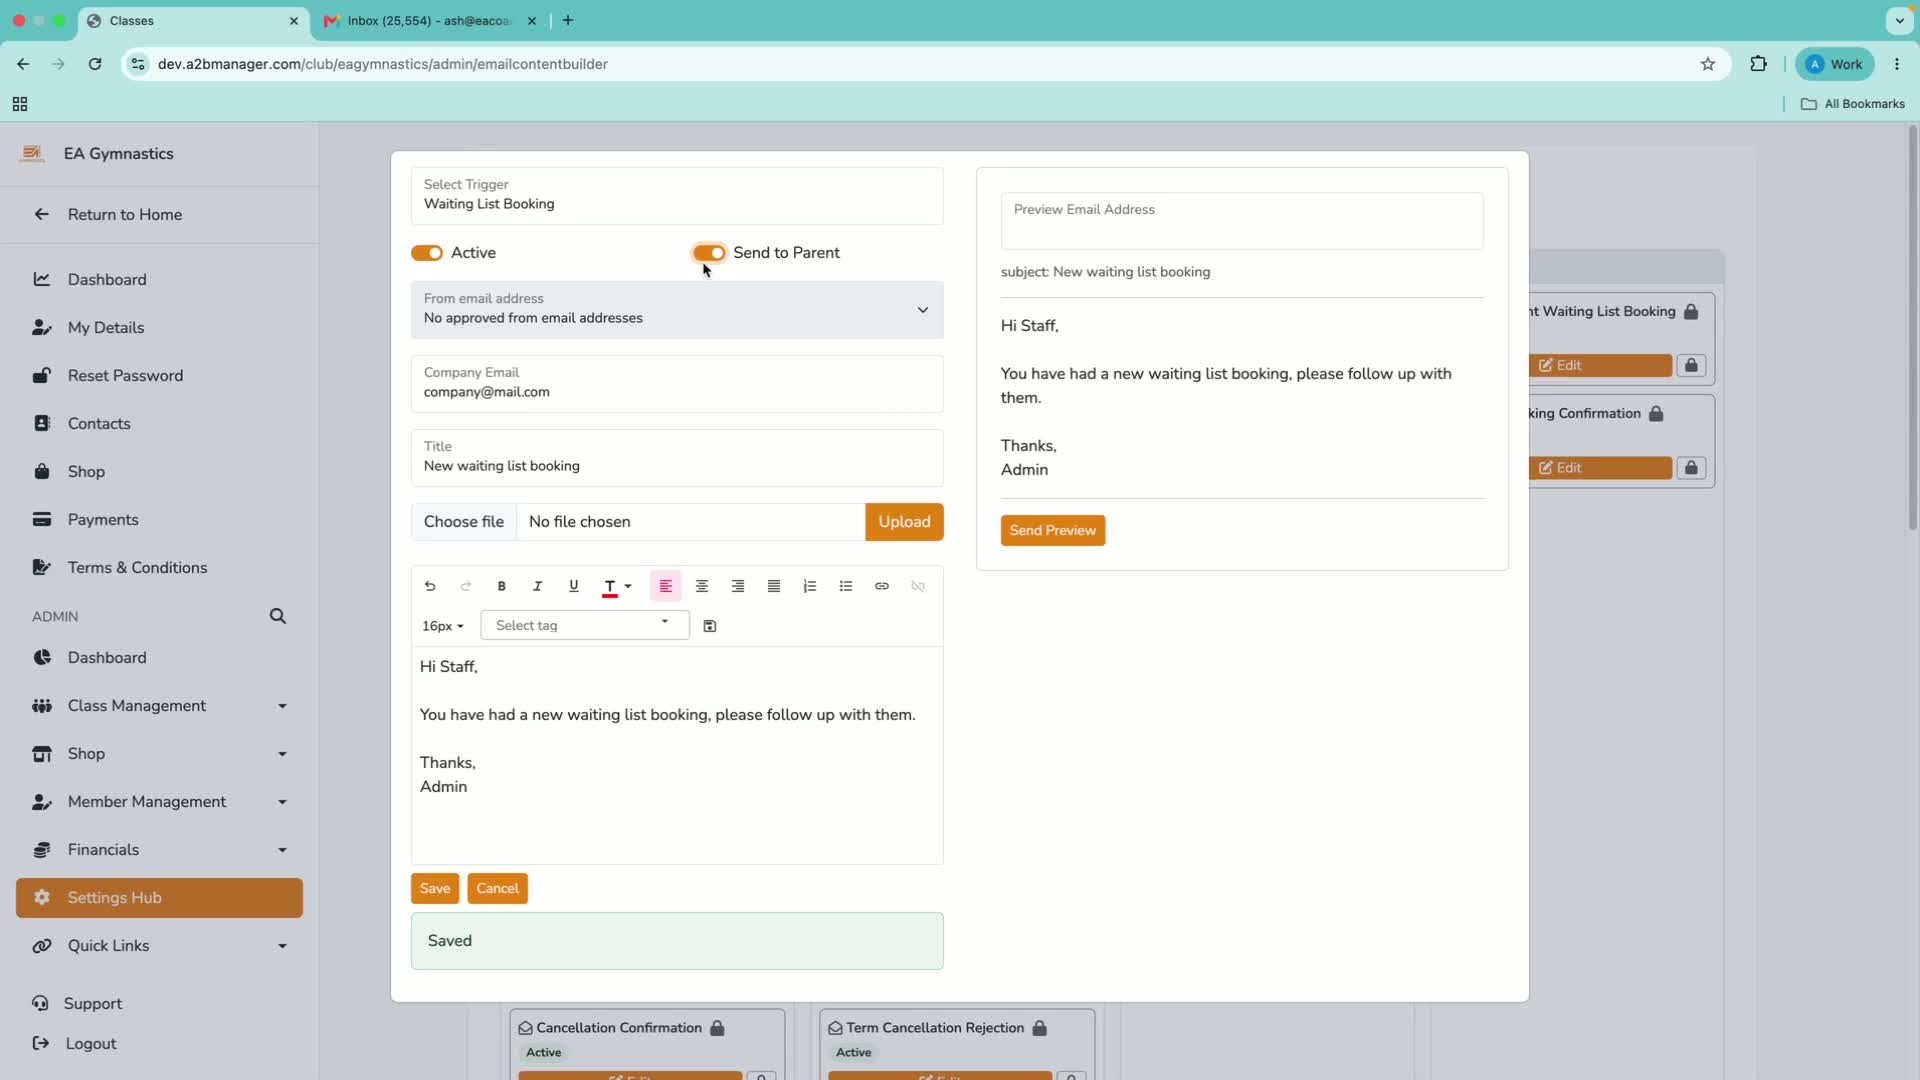Click the Preview Email Address field
This screenshot has width=1920, height=1080.
click(1242, 221)
